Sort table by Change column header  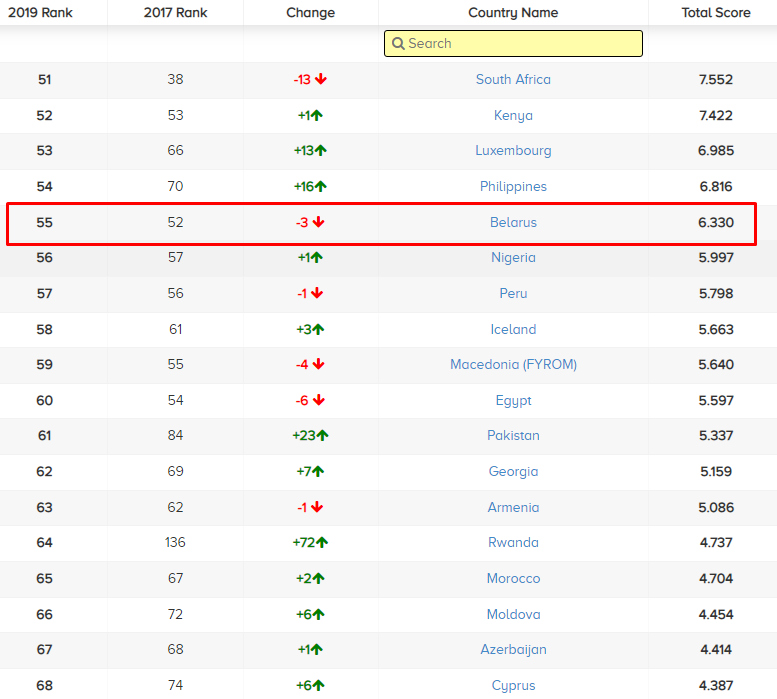310,13
